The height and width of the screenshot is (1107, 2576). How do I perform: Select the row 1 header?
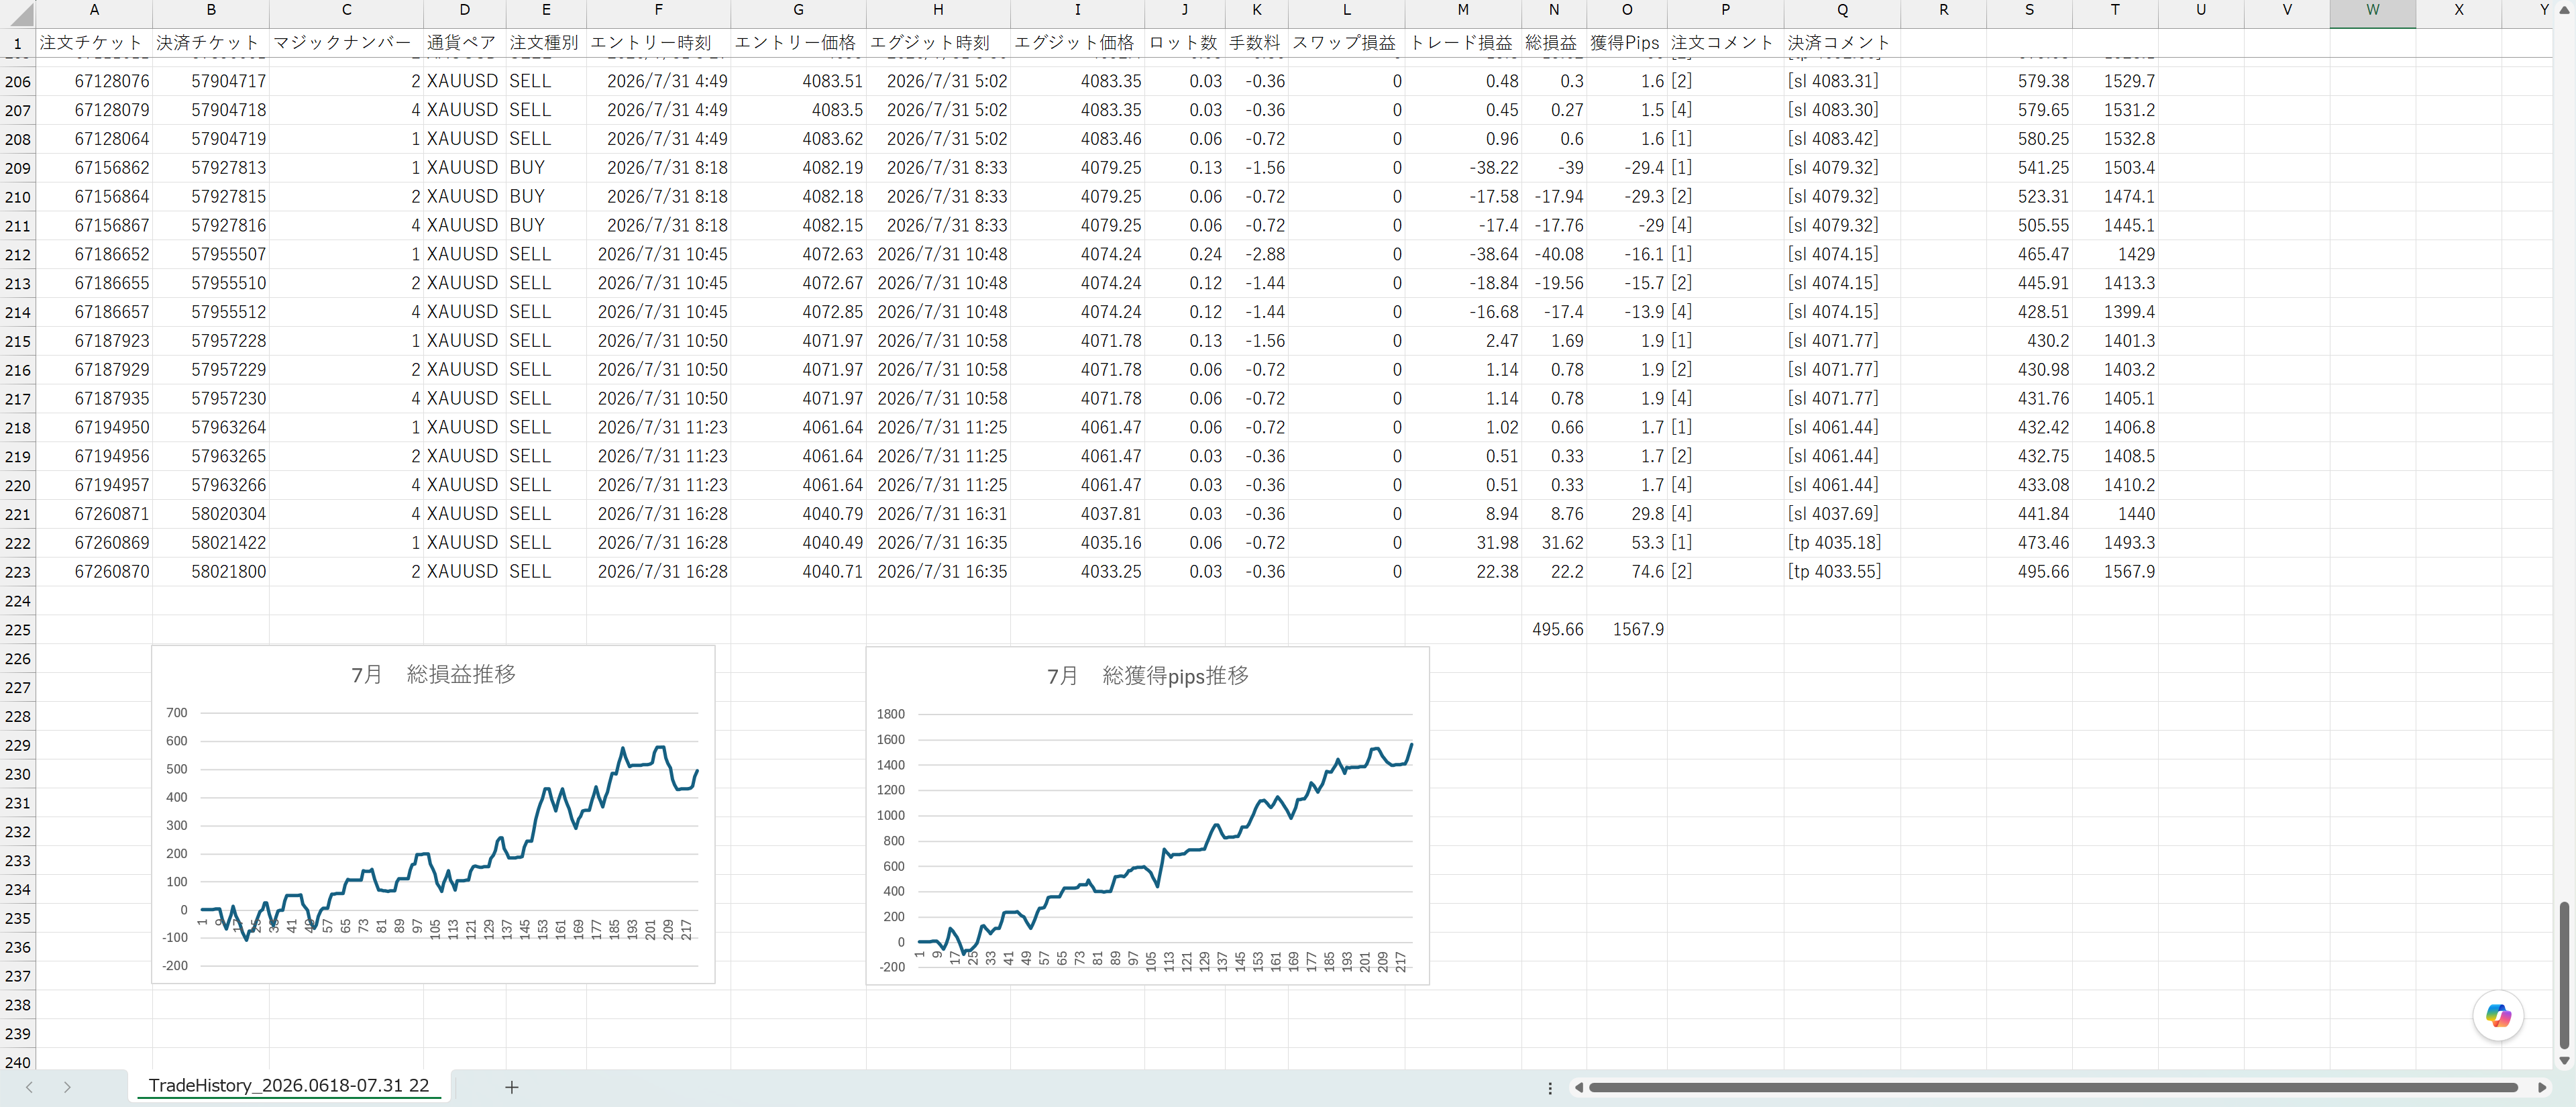click(18, 43)
